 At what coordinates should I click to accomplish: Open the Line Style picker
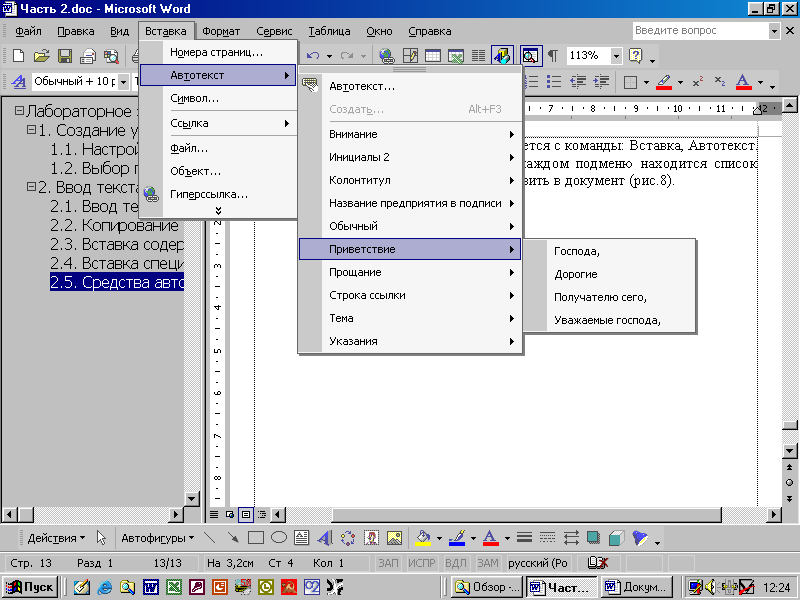coord(524,538)
